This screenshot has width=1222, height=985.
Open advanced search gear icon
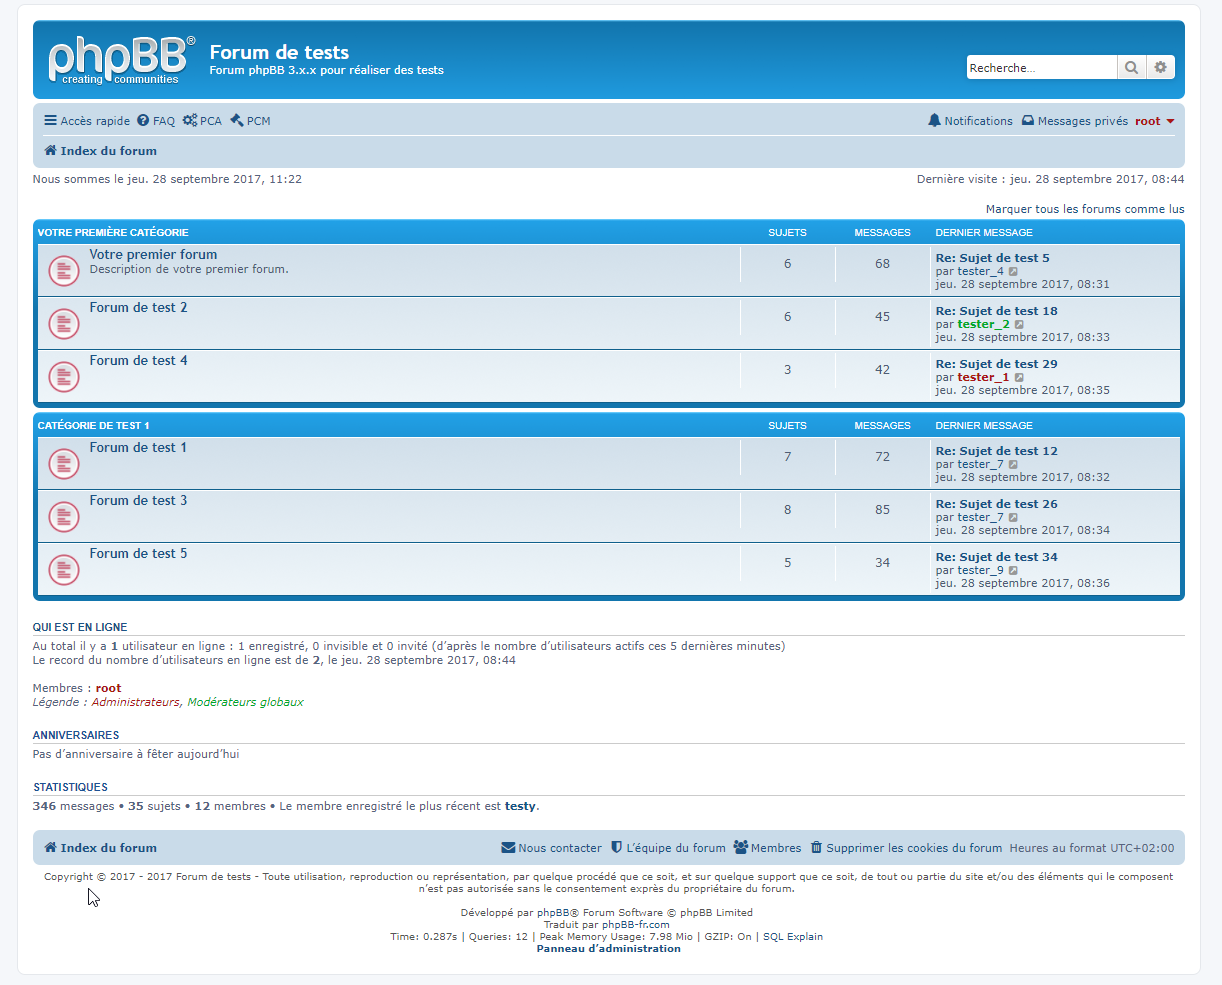[1160, 68]
